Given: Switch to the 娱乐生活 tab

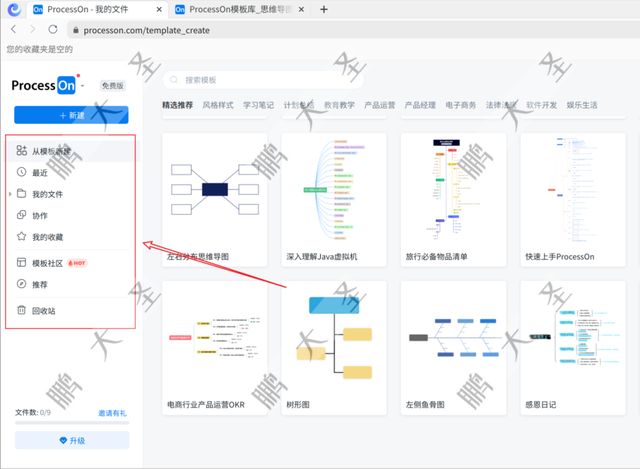Looking at the screenshot, I should click(582, 105).
